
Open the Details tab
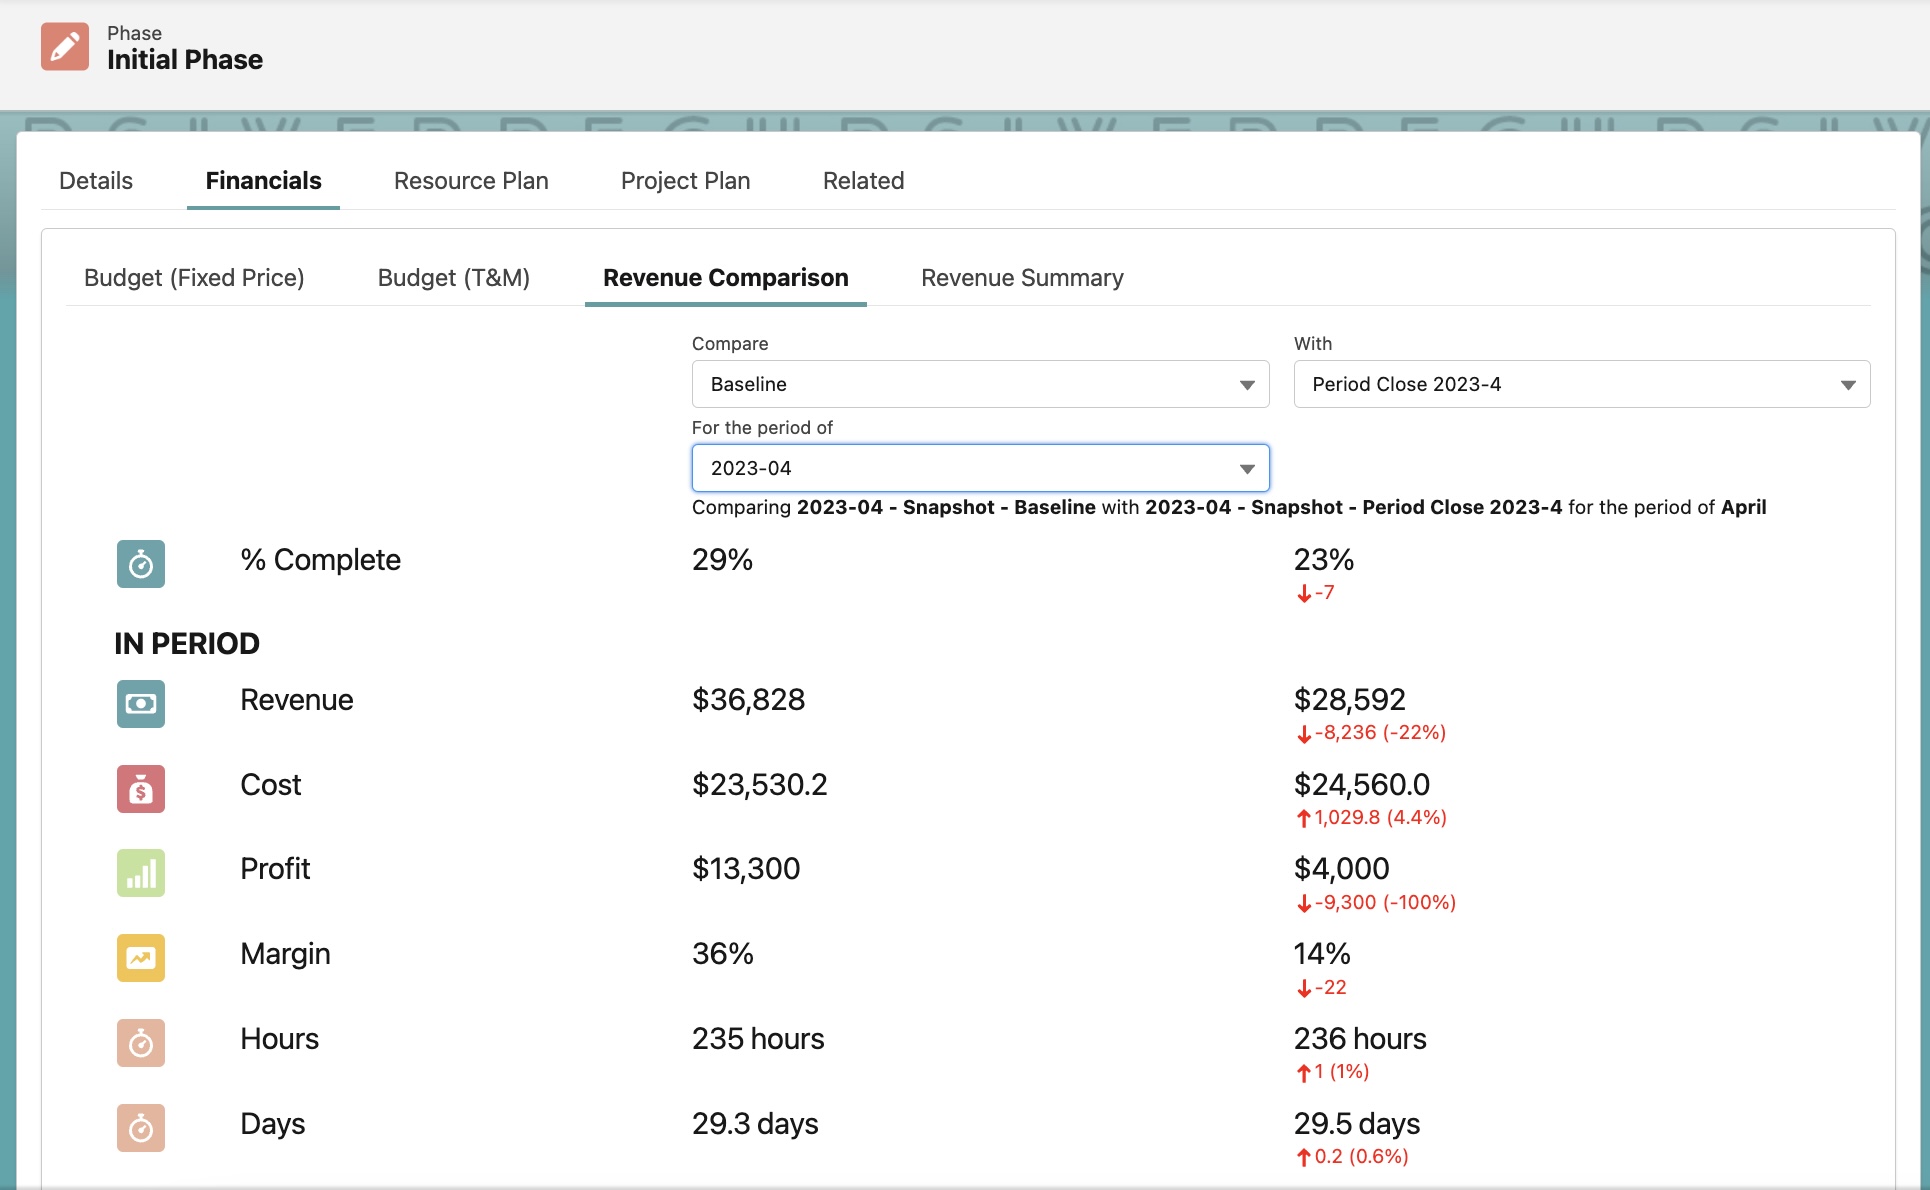(95, 181)
